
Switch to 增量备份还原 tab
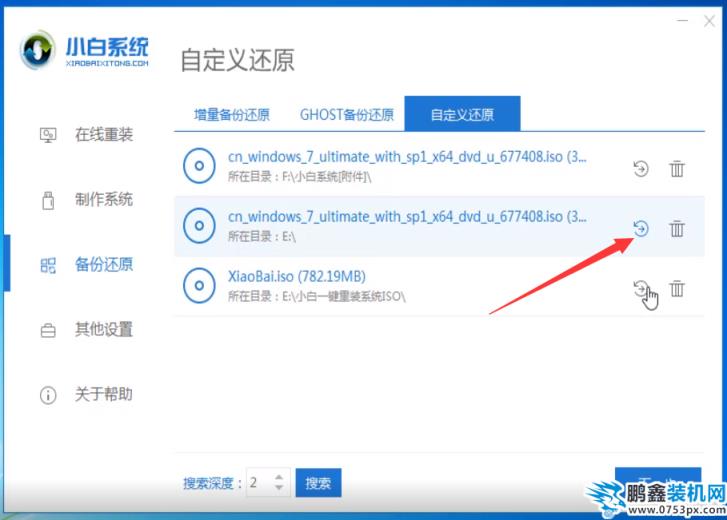pyautogui.click(x=232, y=114)
